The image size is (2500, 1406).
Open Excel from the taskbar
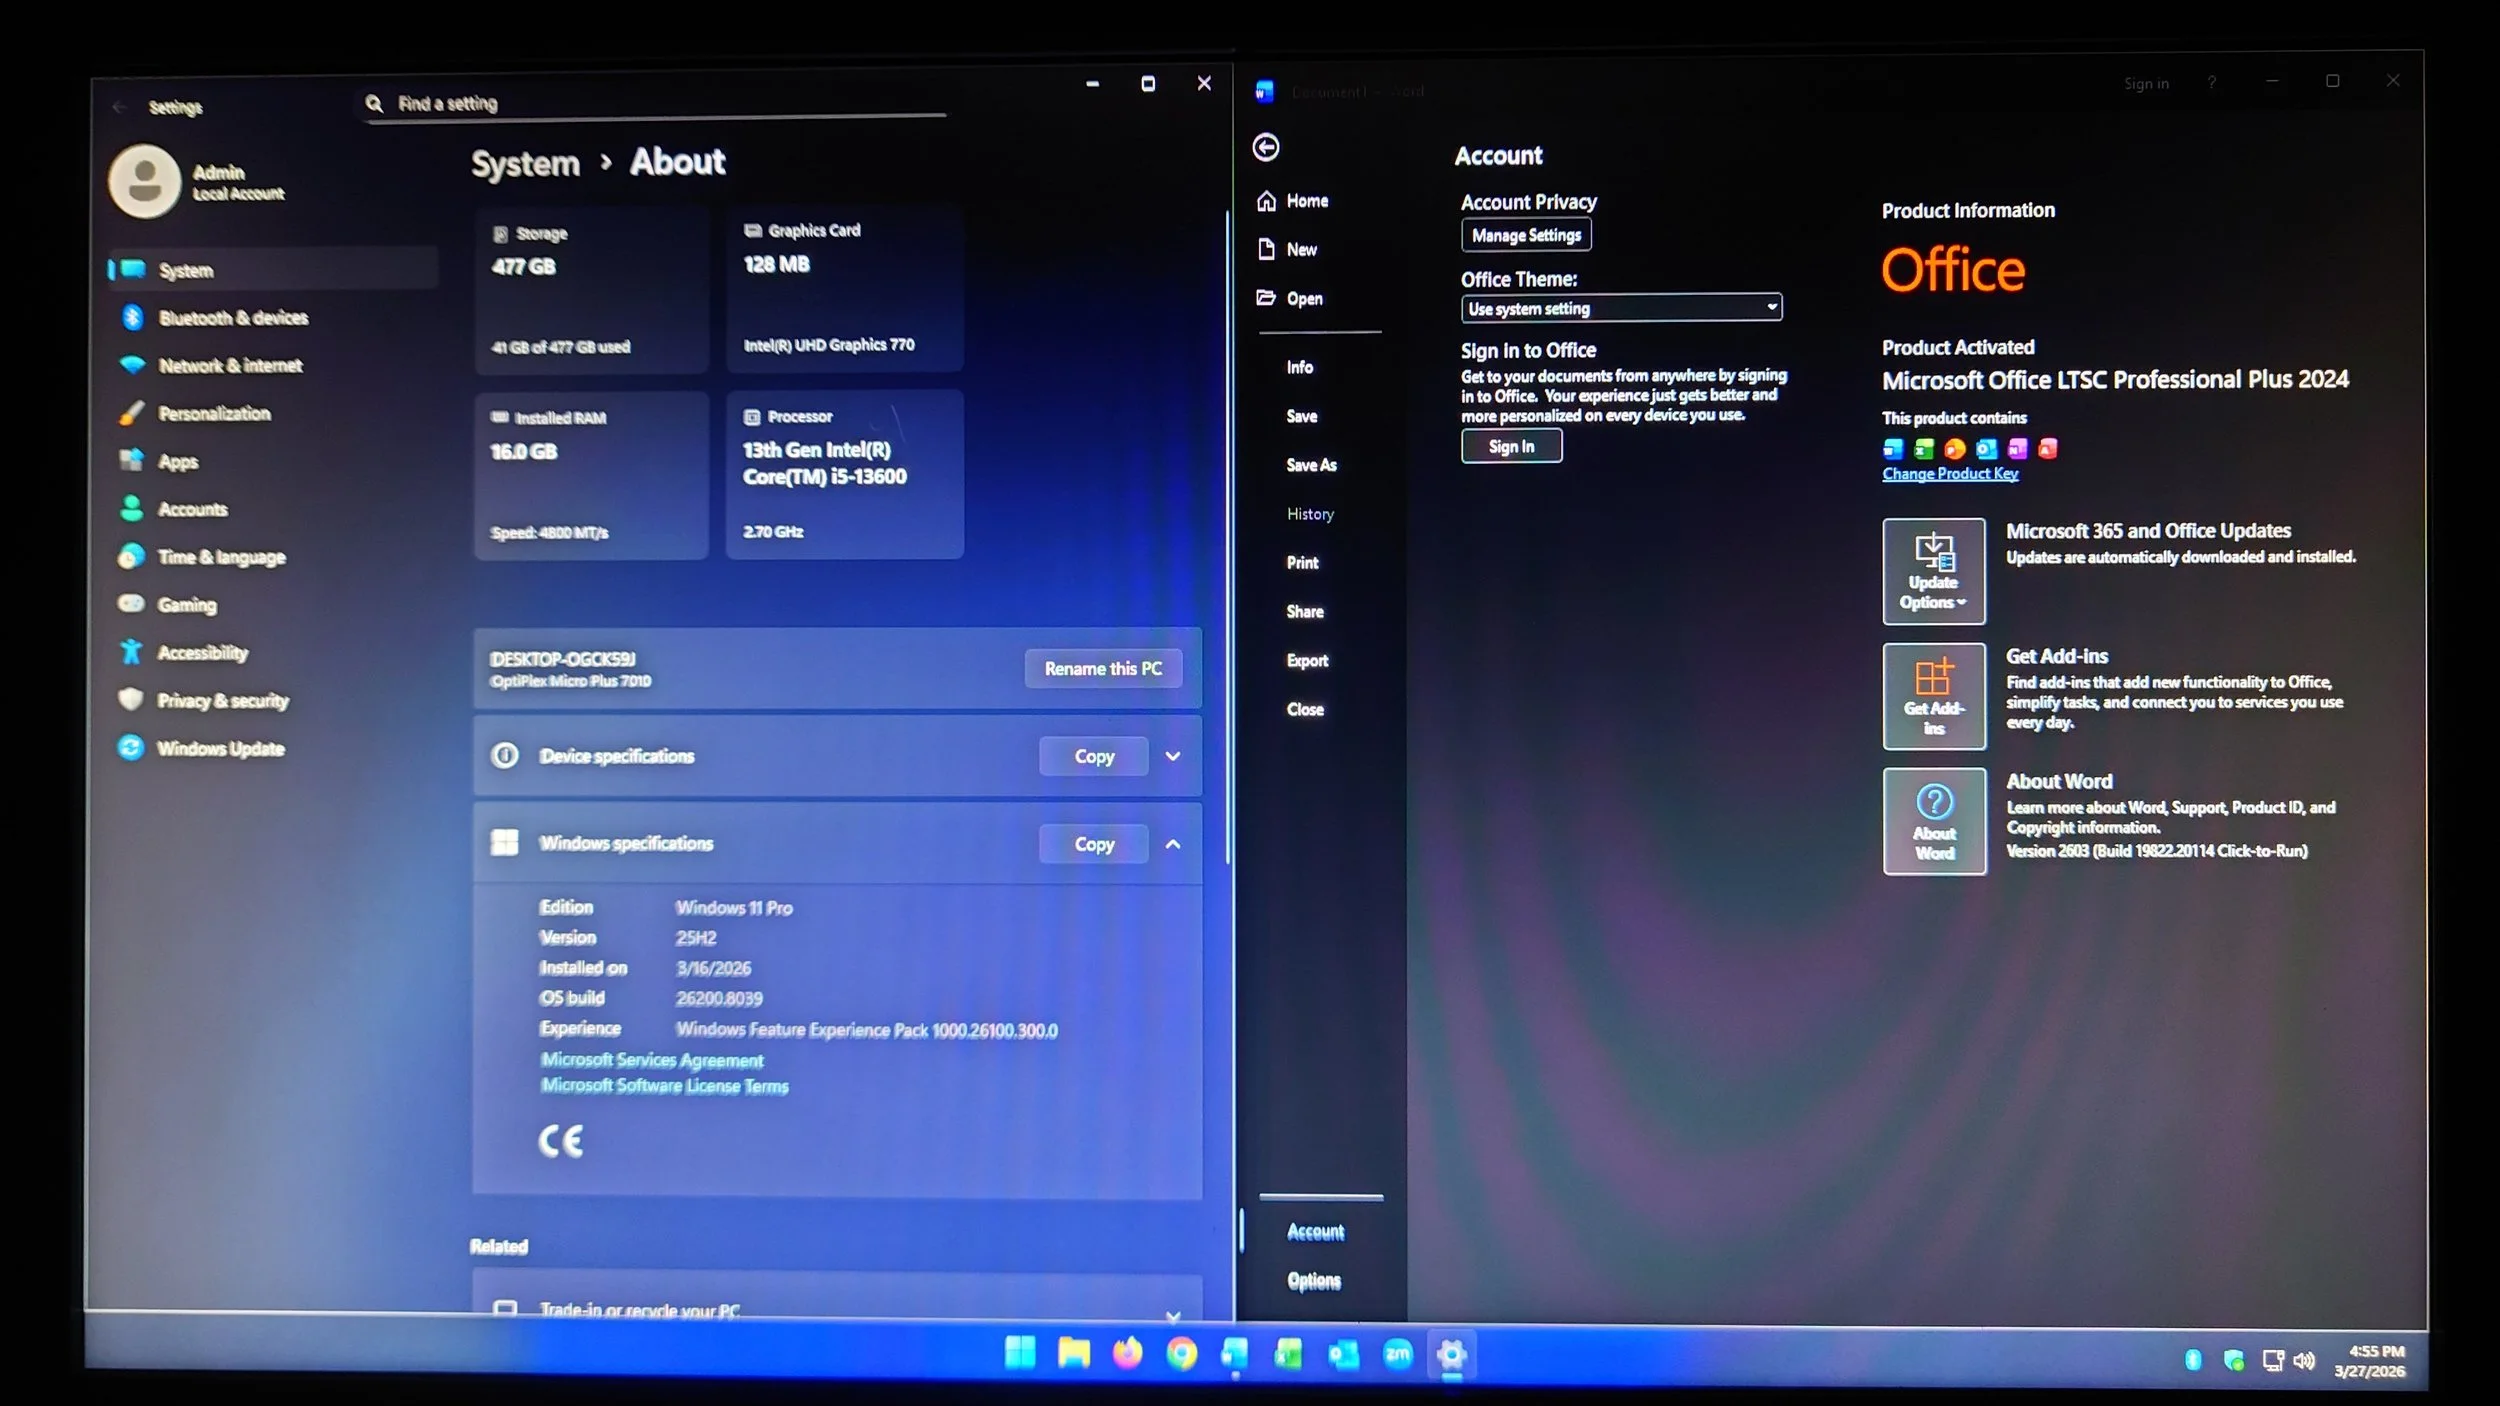[x=1289, y=1354]
